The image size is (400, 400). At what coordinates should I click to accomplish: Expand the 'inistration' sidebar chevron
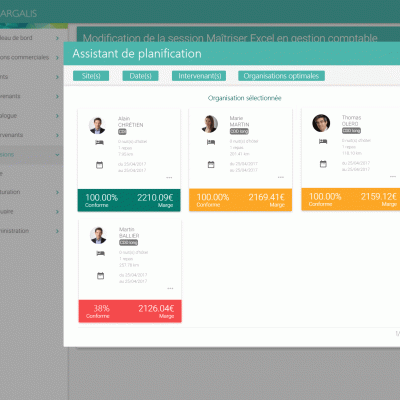(57, 231)
